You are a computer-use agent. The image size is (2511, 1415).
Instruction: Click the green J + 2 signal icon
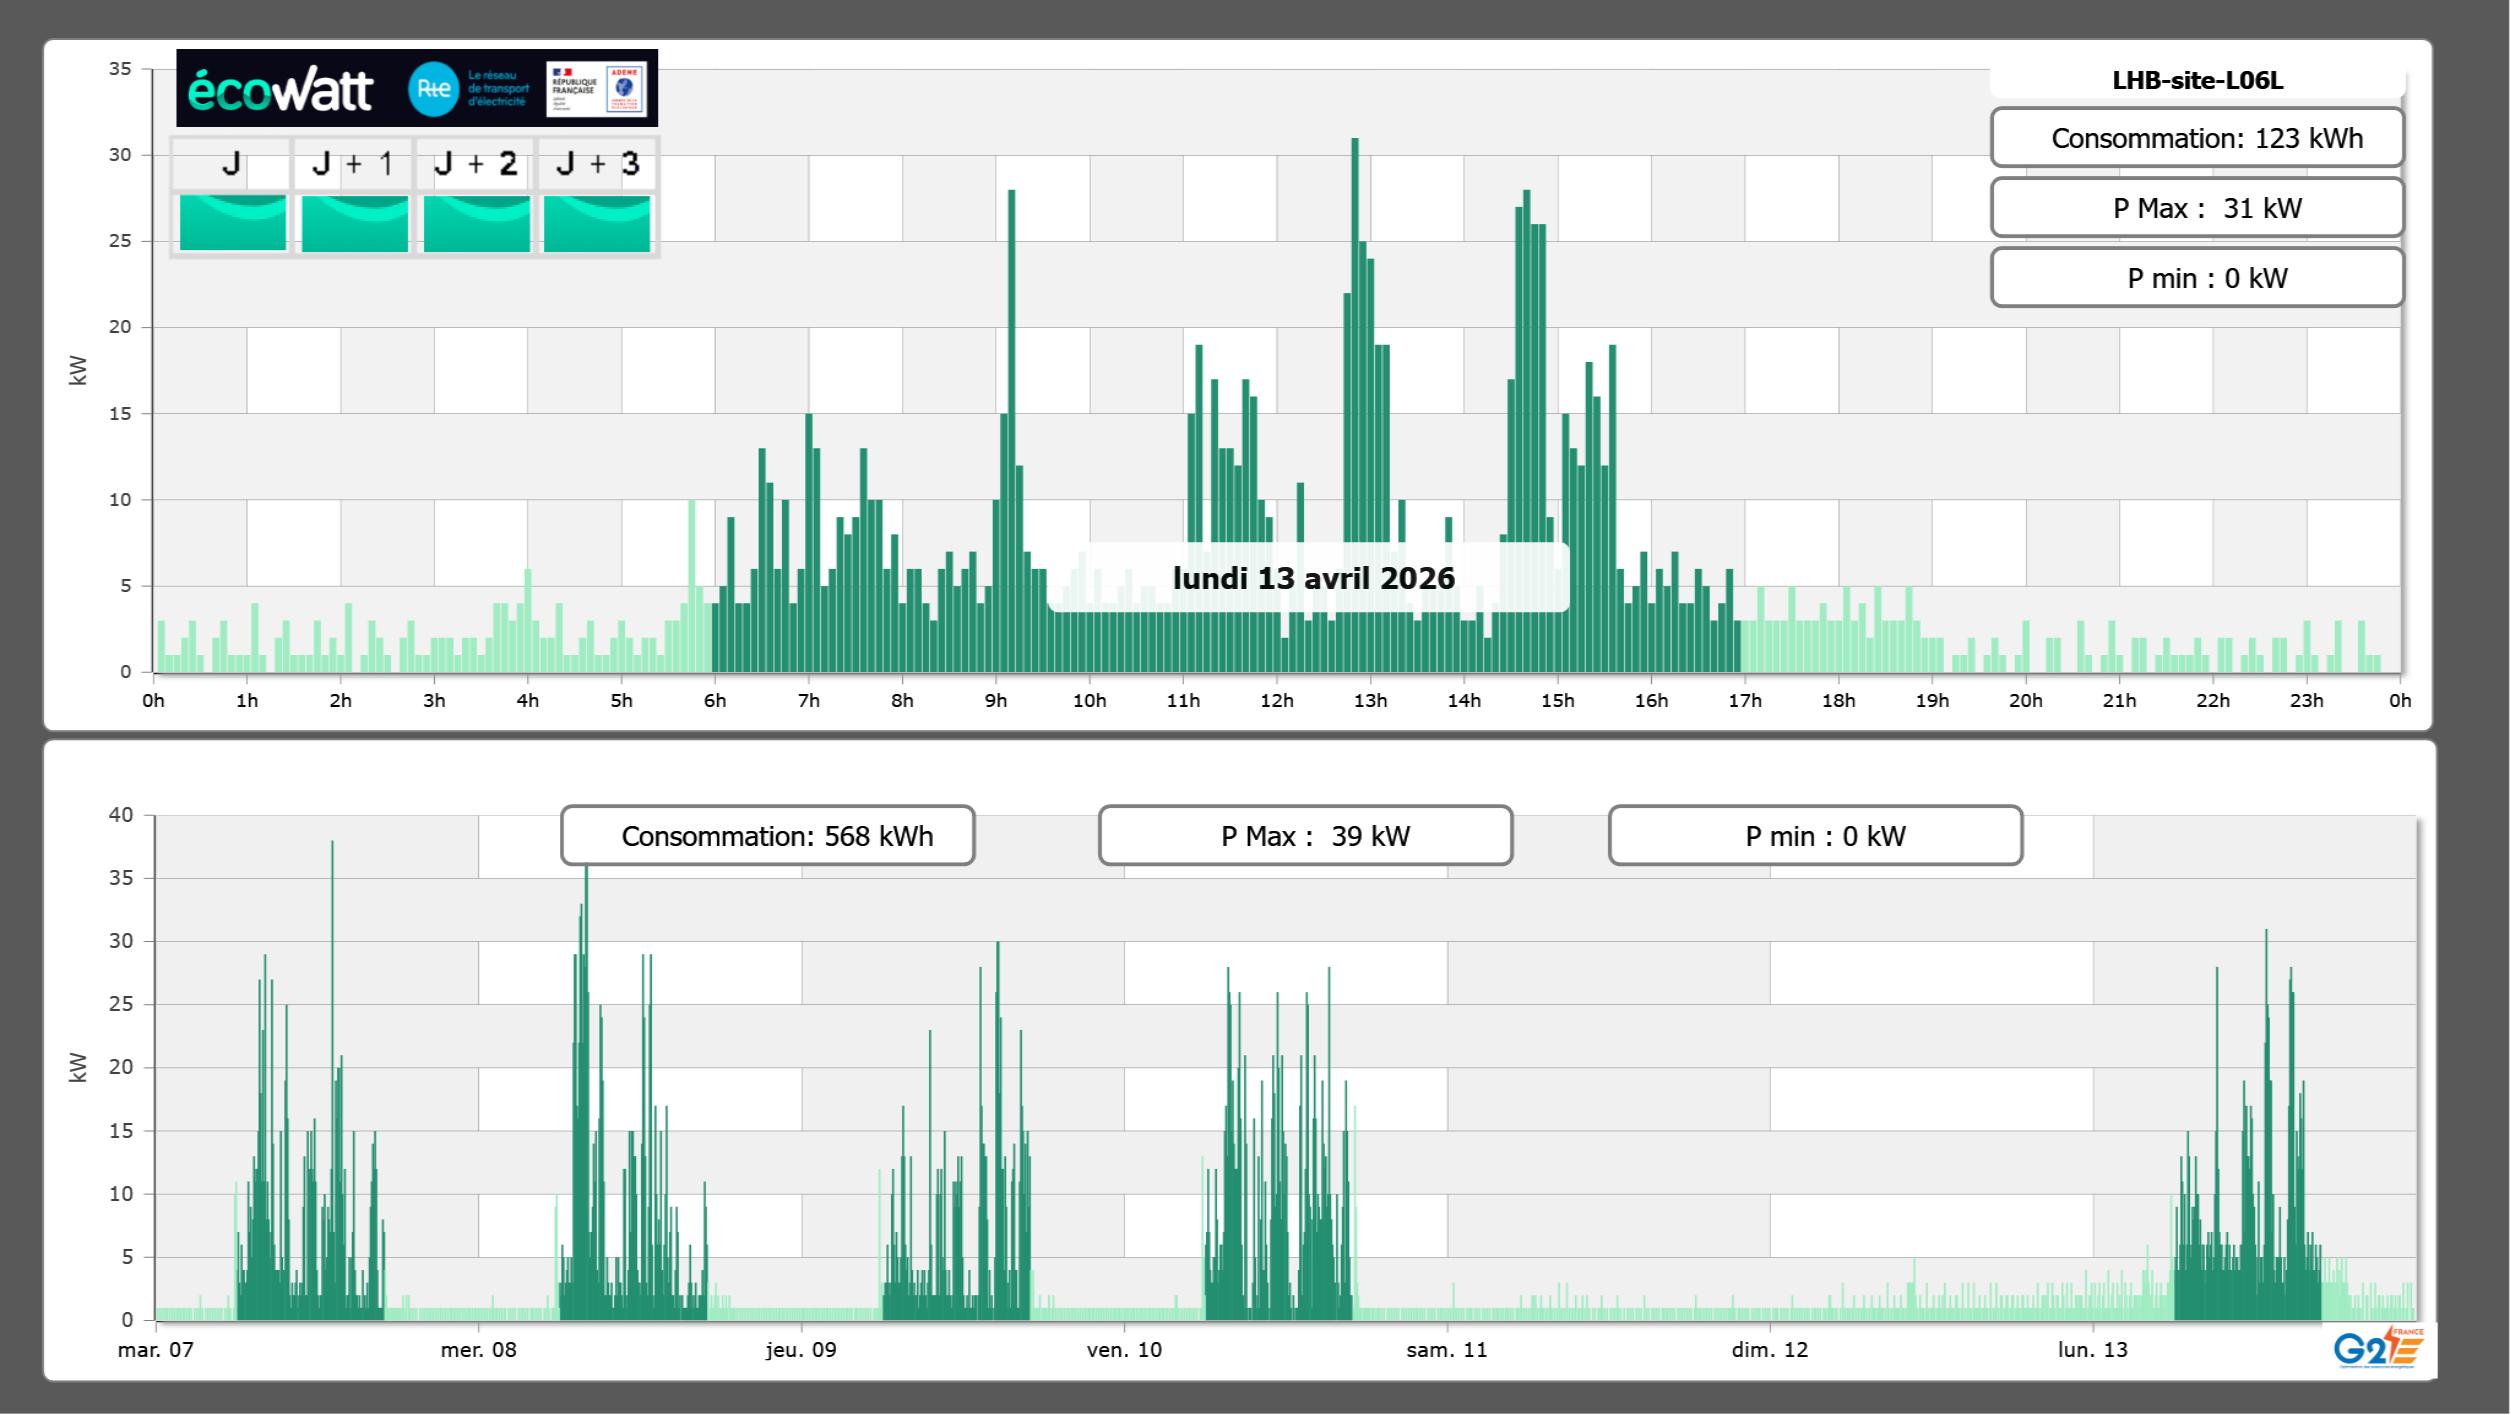[x=476, y=222]
